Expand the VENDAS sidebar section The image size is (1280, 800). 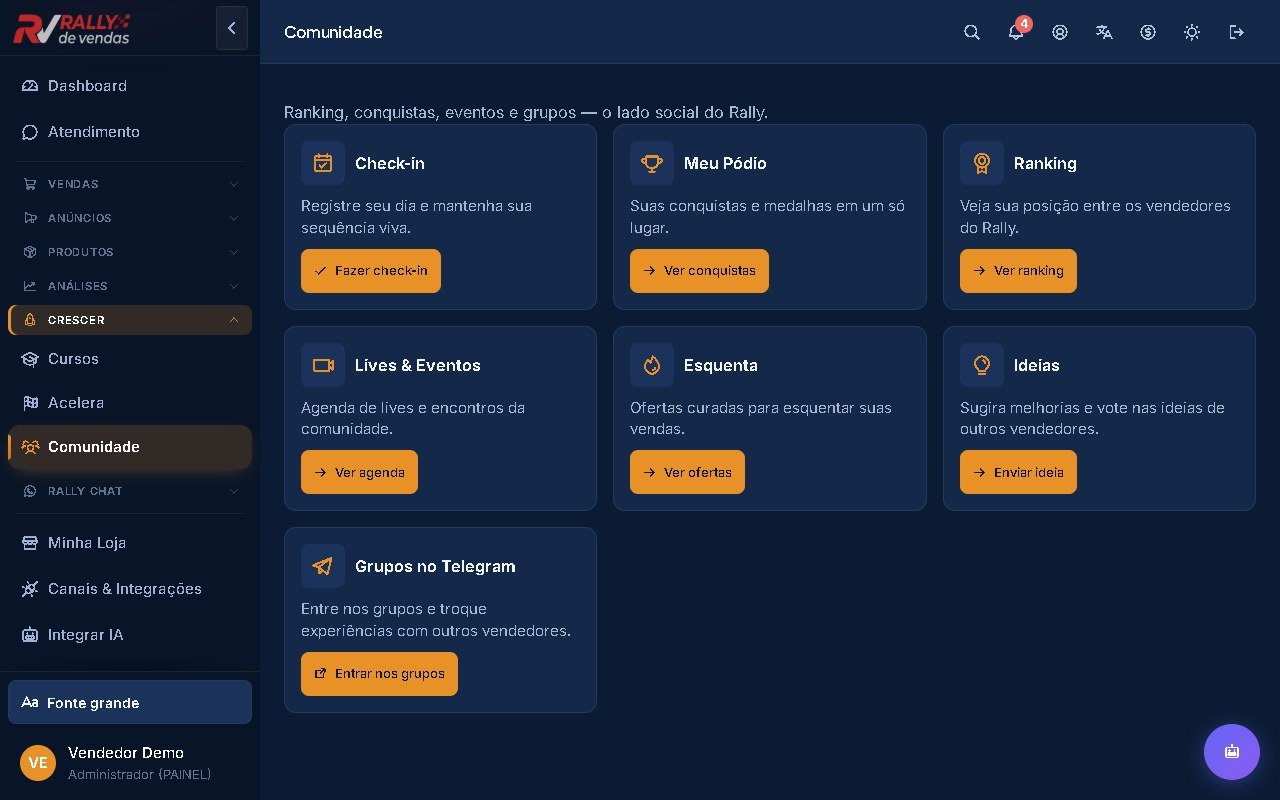click(x=130, y=184)
